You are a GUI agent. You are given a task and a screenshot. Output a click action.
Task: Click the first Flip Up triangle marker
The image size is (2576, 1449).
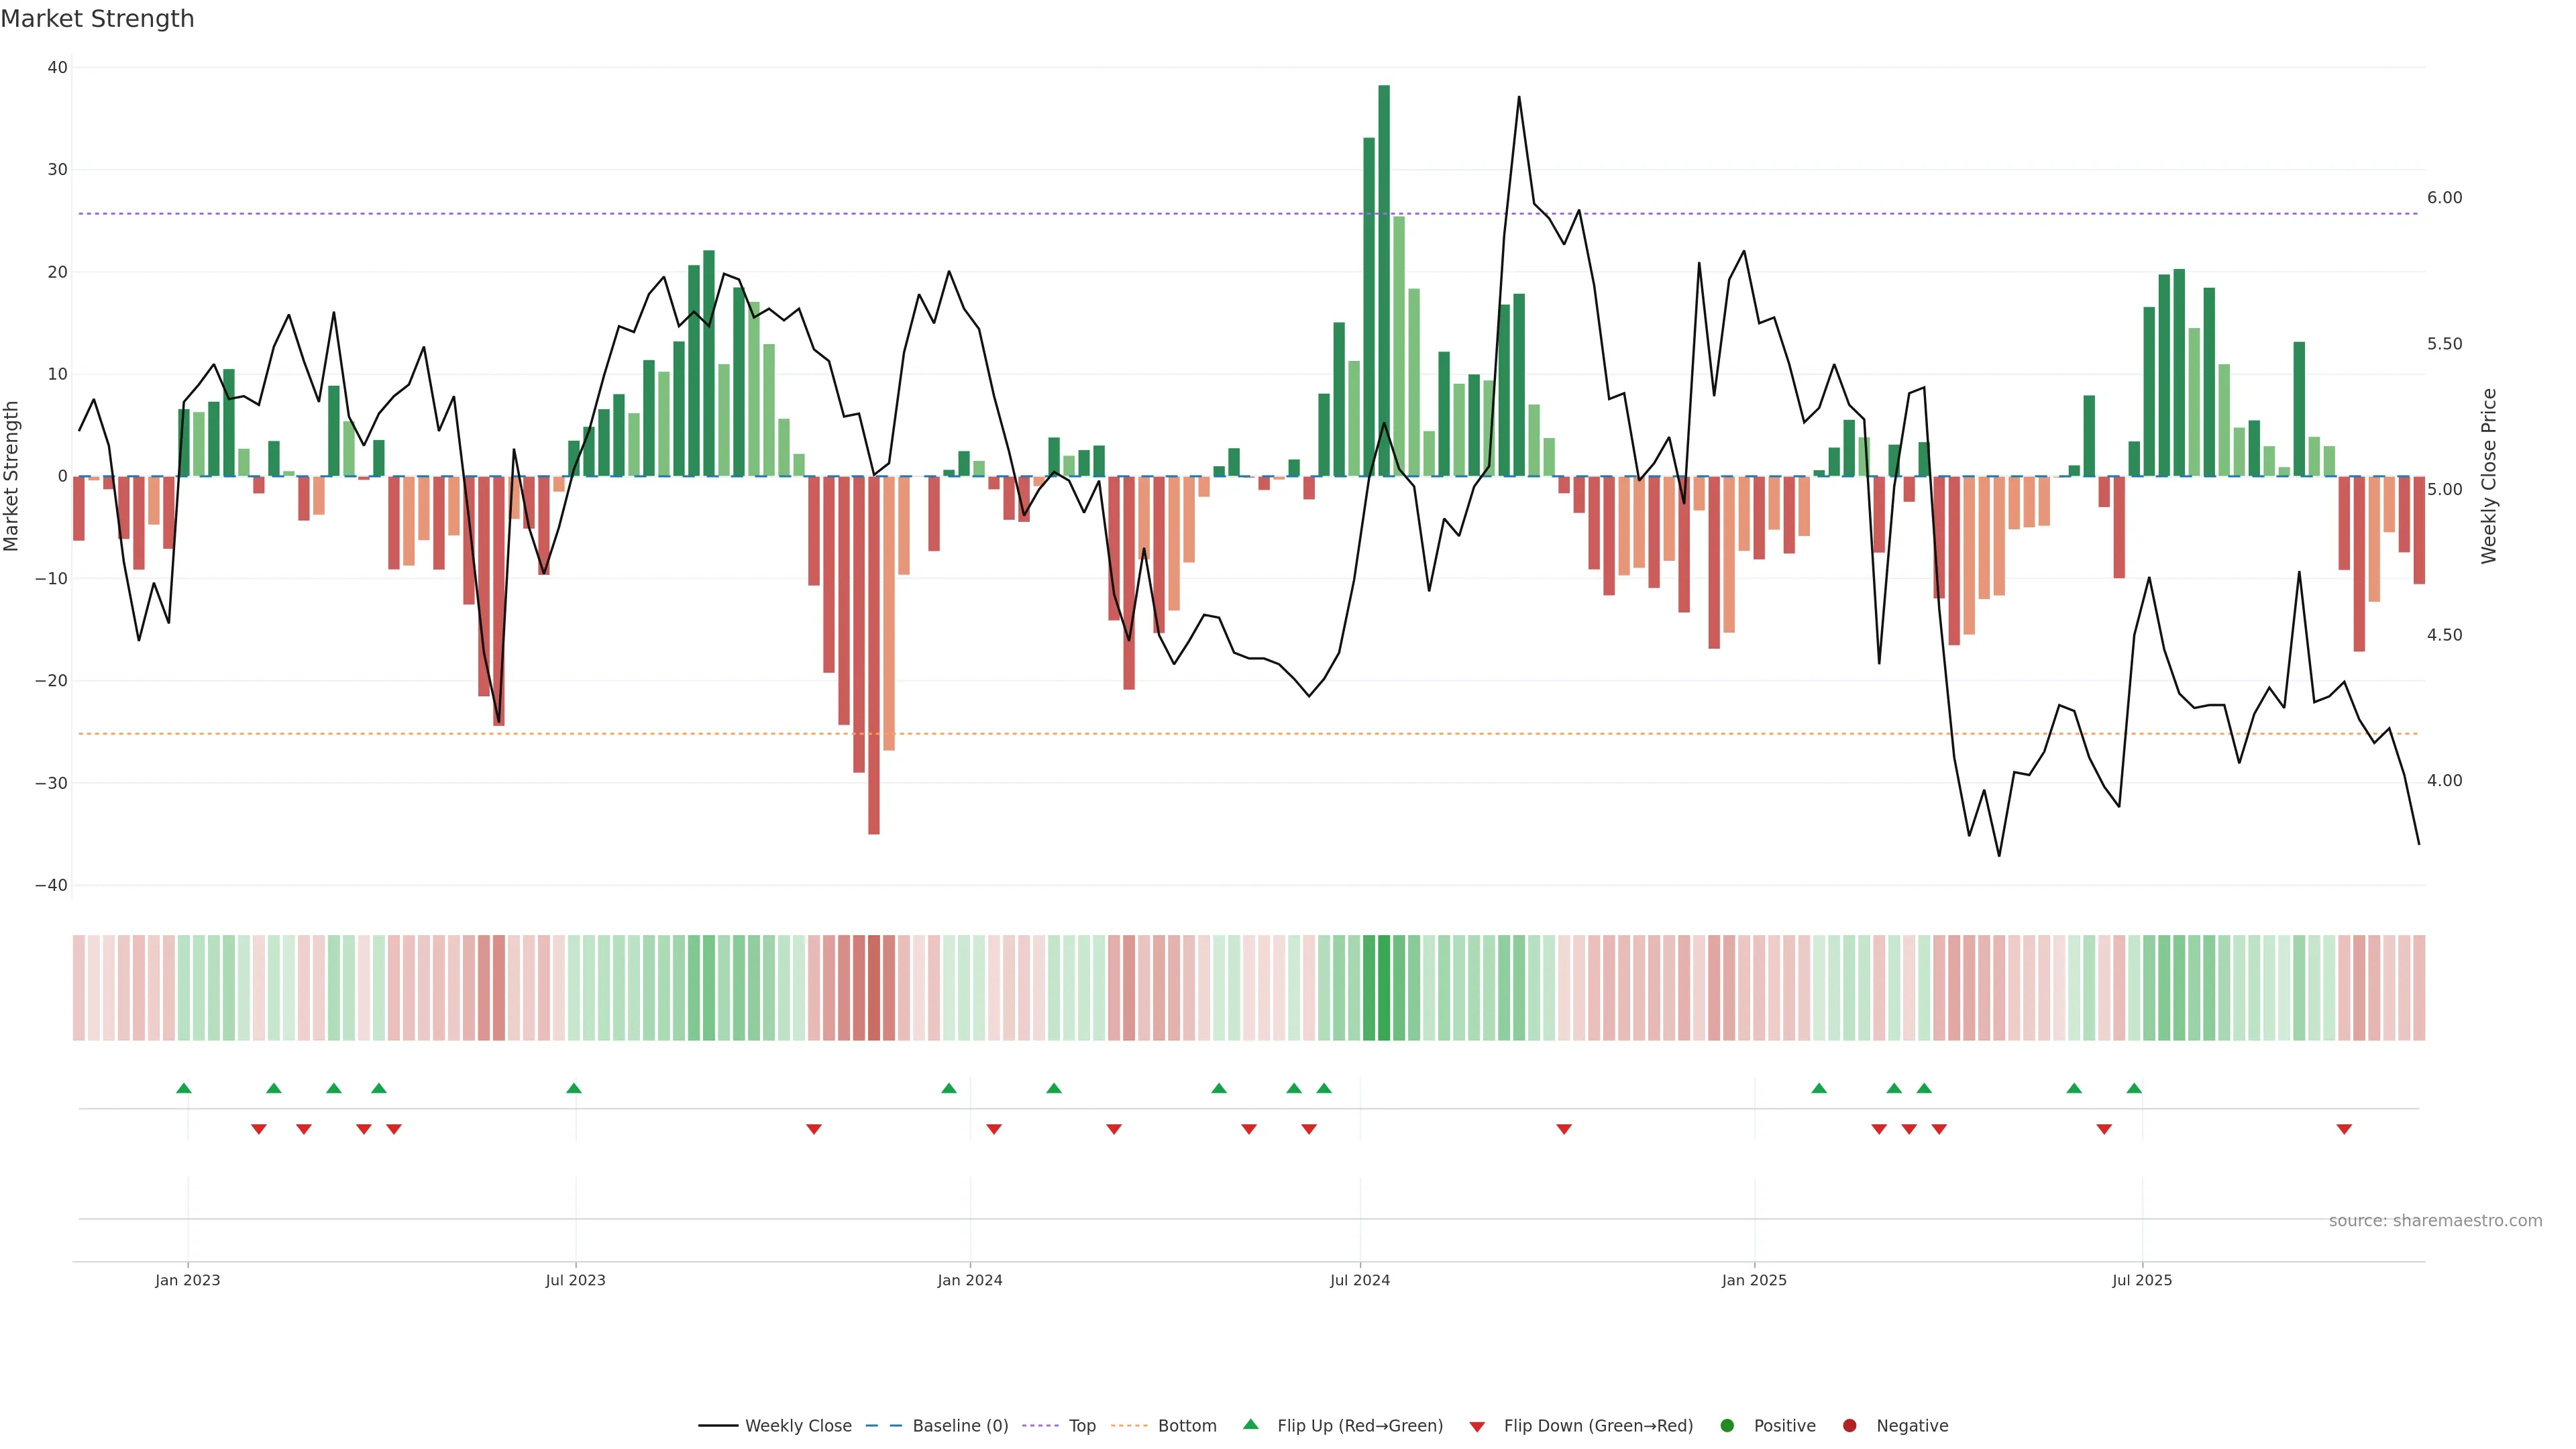coord(183,1088)
